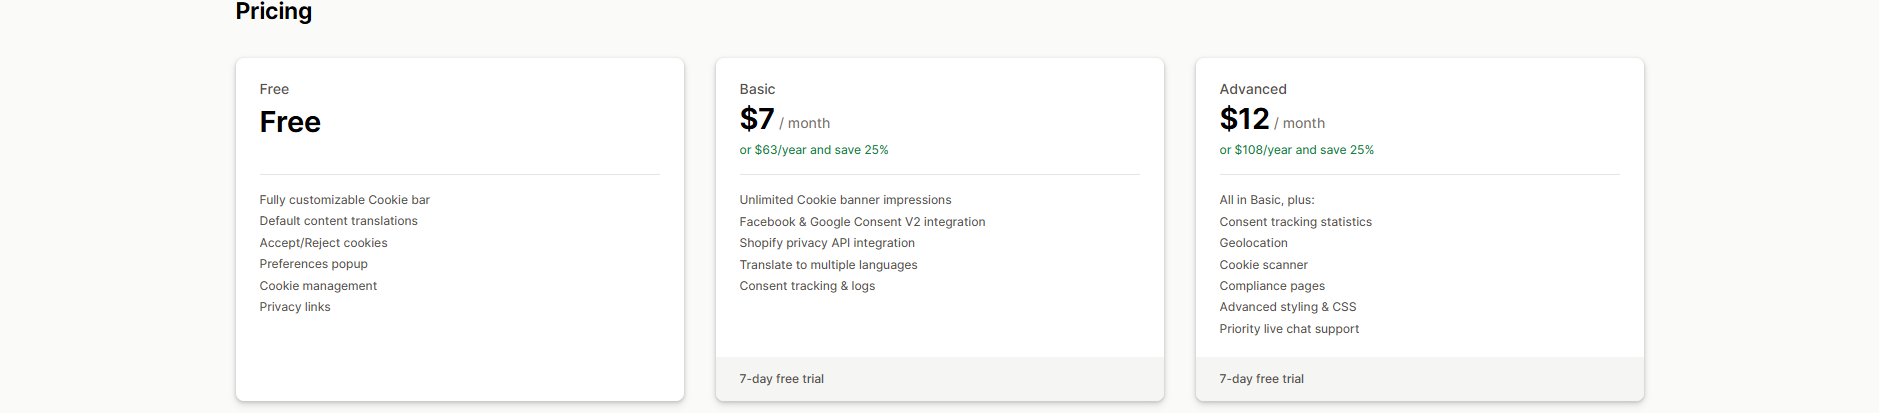Image resolution: width=1879 pixels, height=413 pixels.
Task: Click the Advanced plan 7-day free trial footer
Action: [1261, 379]
